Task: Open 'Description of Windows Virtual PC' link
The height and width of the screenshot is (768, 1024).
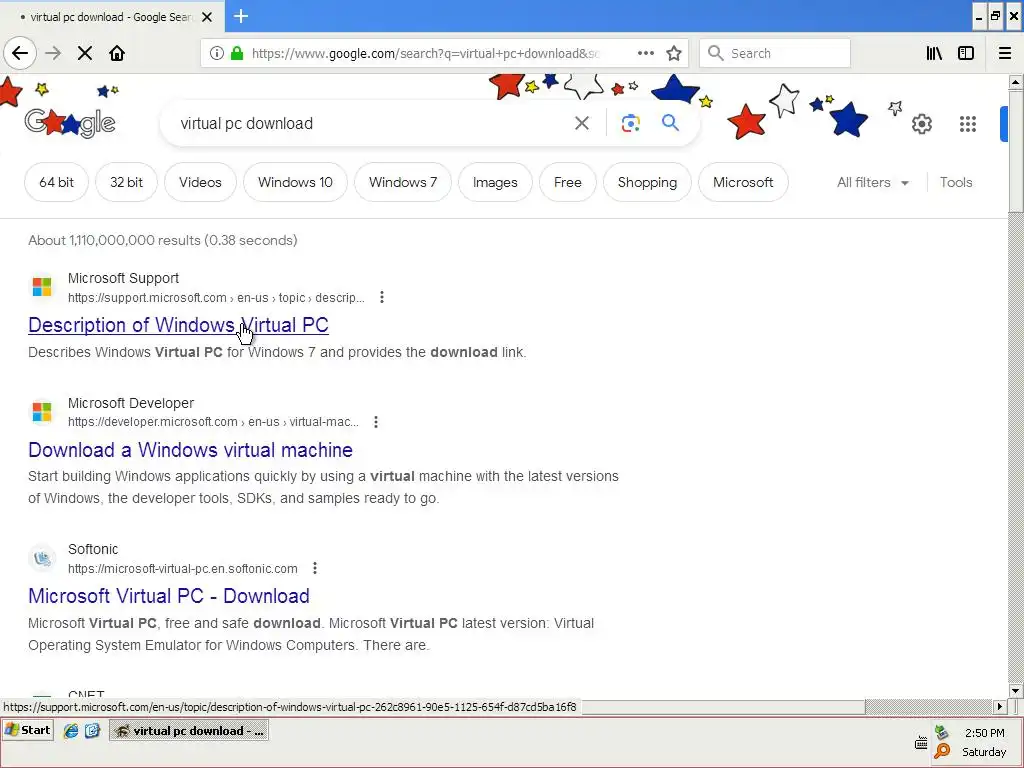Action: (x=178, y=325)
